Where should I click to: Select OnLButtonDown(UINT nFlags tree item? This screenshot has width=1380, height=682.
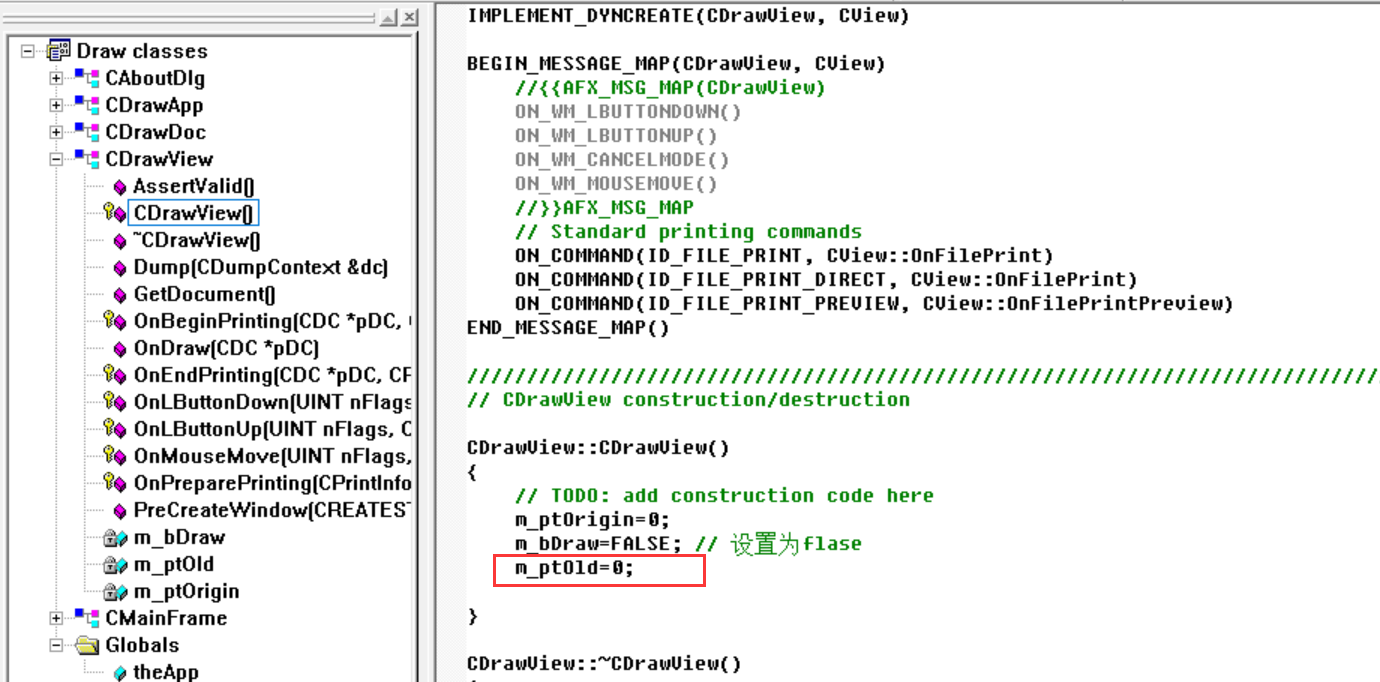point(272,402)
